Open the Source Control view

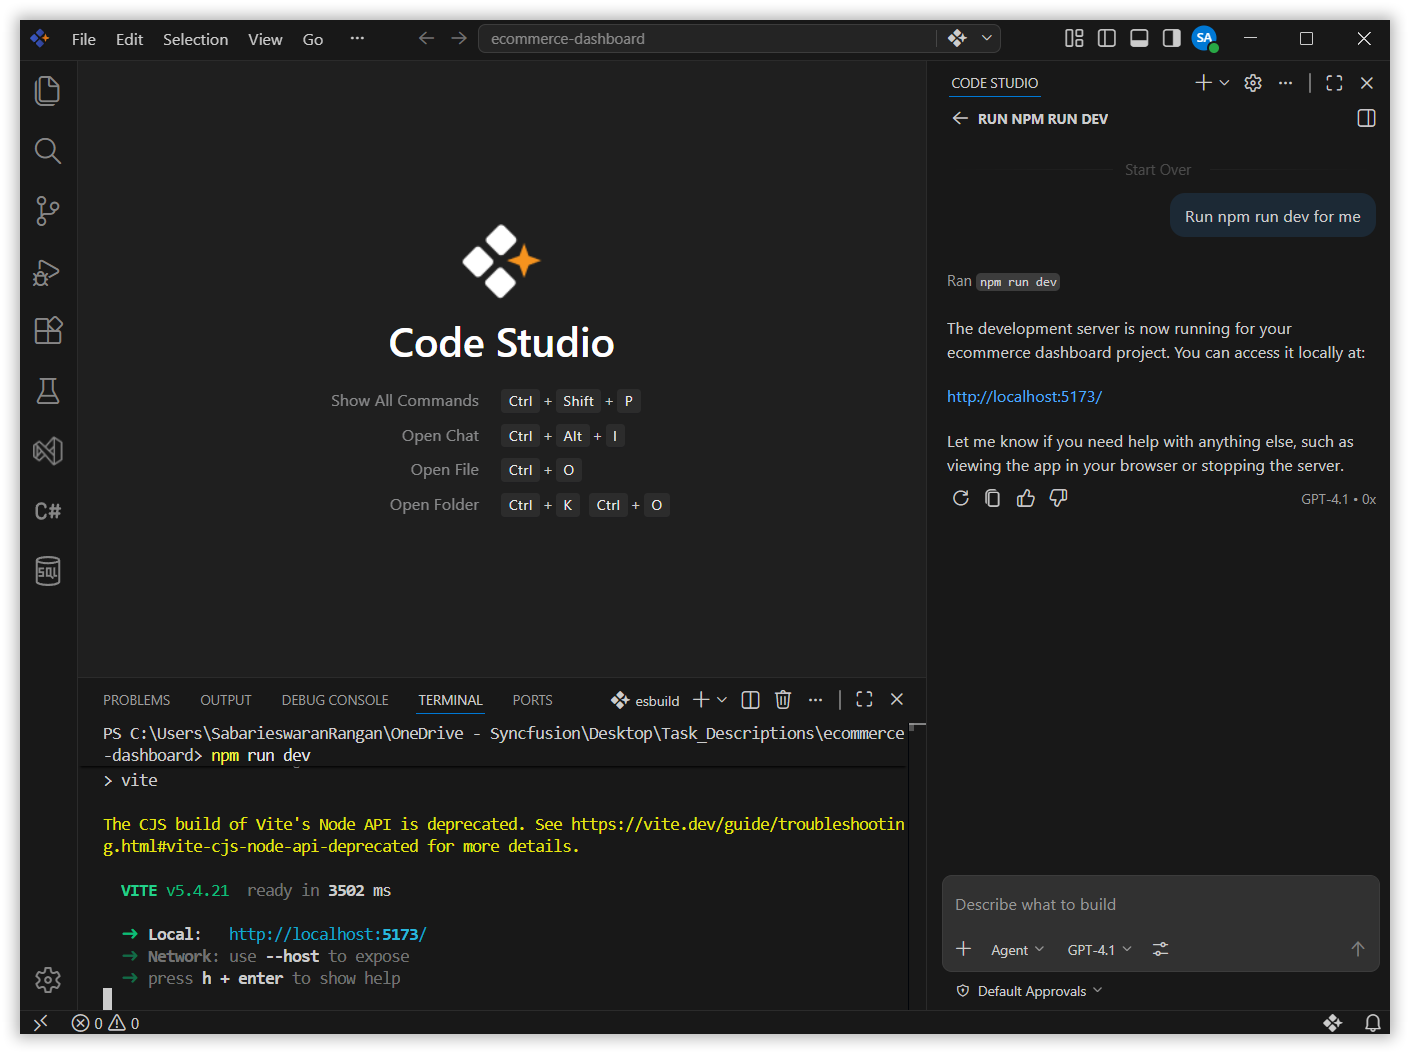tap(48, 211)
